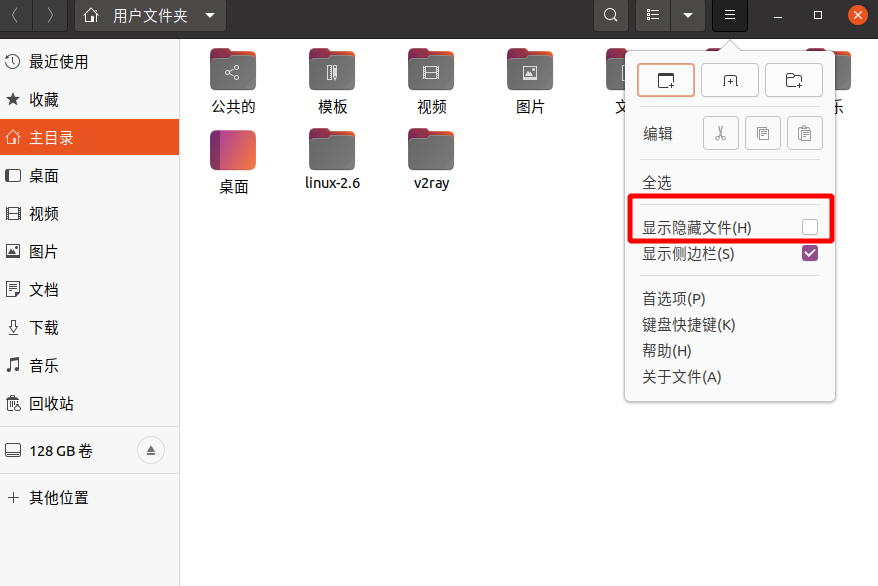Screen dimensions: 878x586
Task: Select the v2ray folder
Action: pyautogui.click(x=431, y=149)
